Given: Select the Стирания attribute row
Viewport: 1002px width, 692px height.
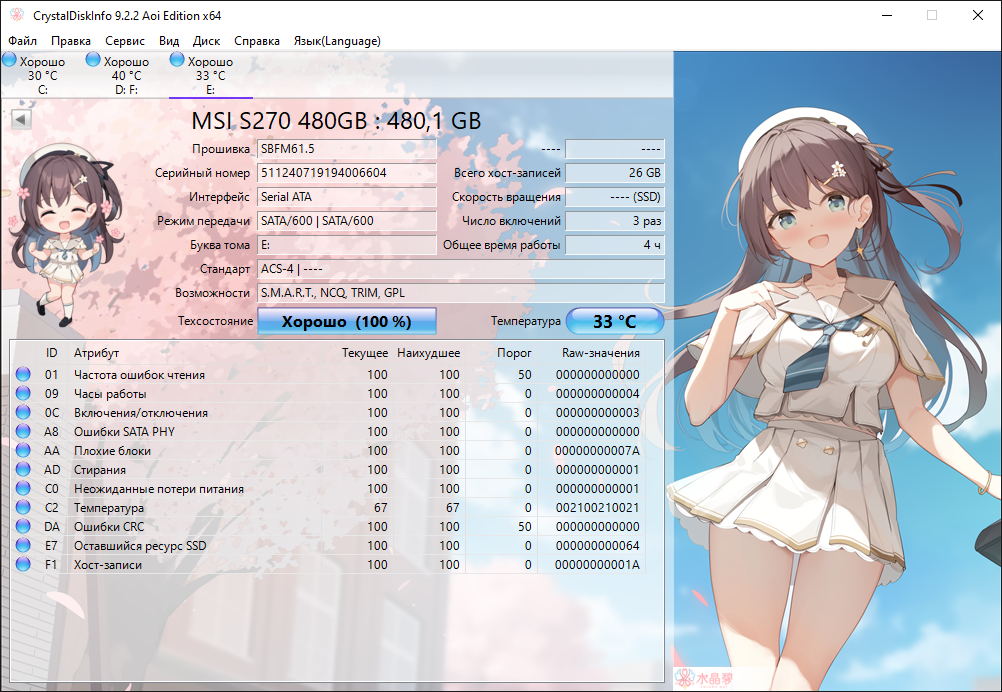Looking at the screenshot, I should click(x=328, y=470).
